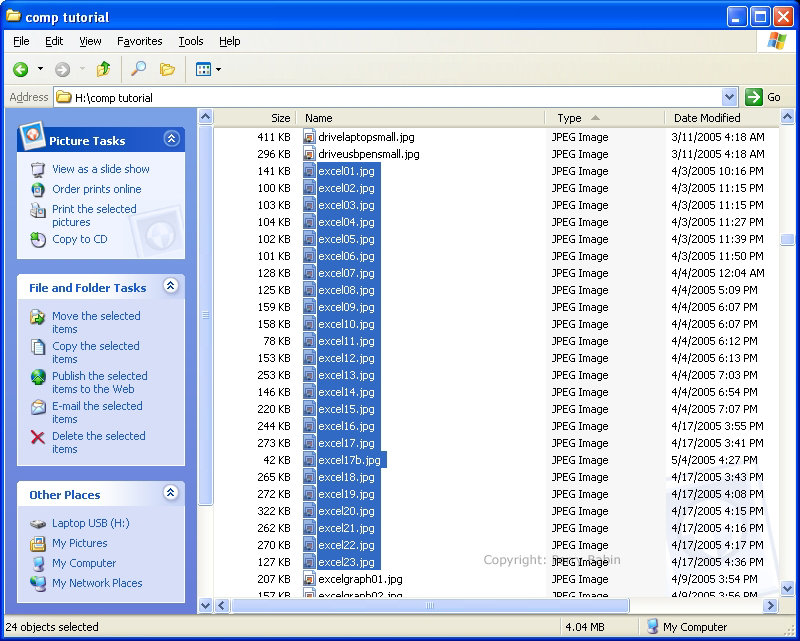Click the drivelaptopsmall.jpg file icon
The image size is (800, 641).
(310, 137)
